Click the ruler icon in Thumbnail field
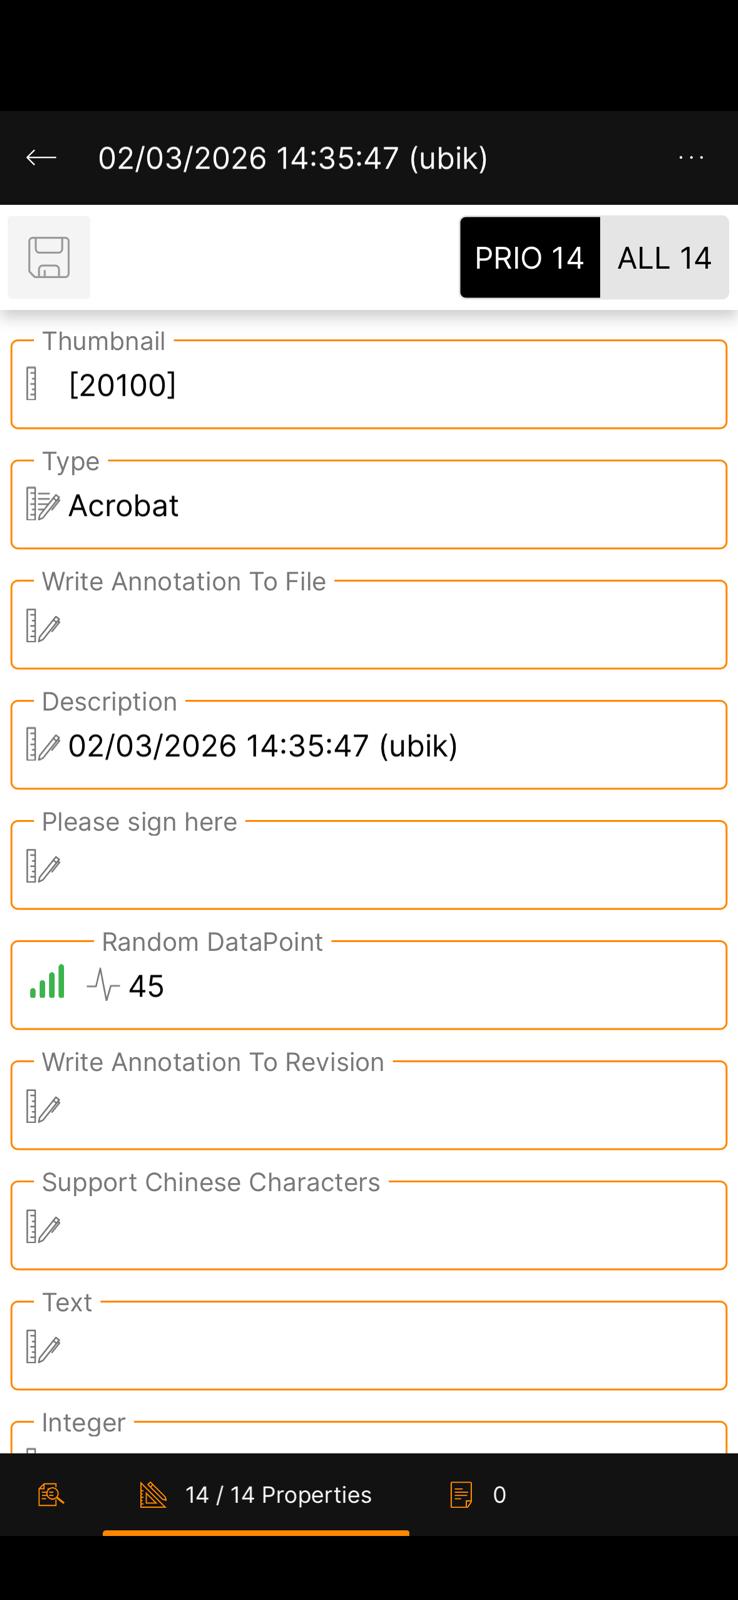 tap(32, 384)
